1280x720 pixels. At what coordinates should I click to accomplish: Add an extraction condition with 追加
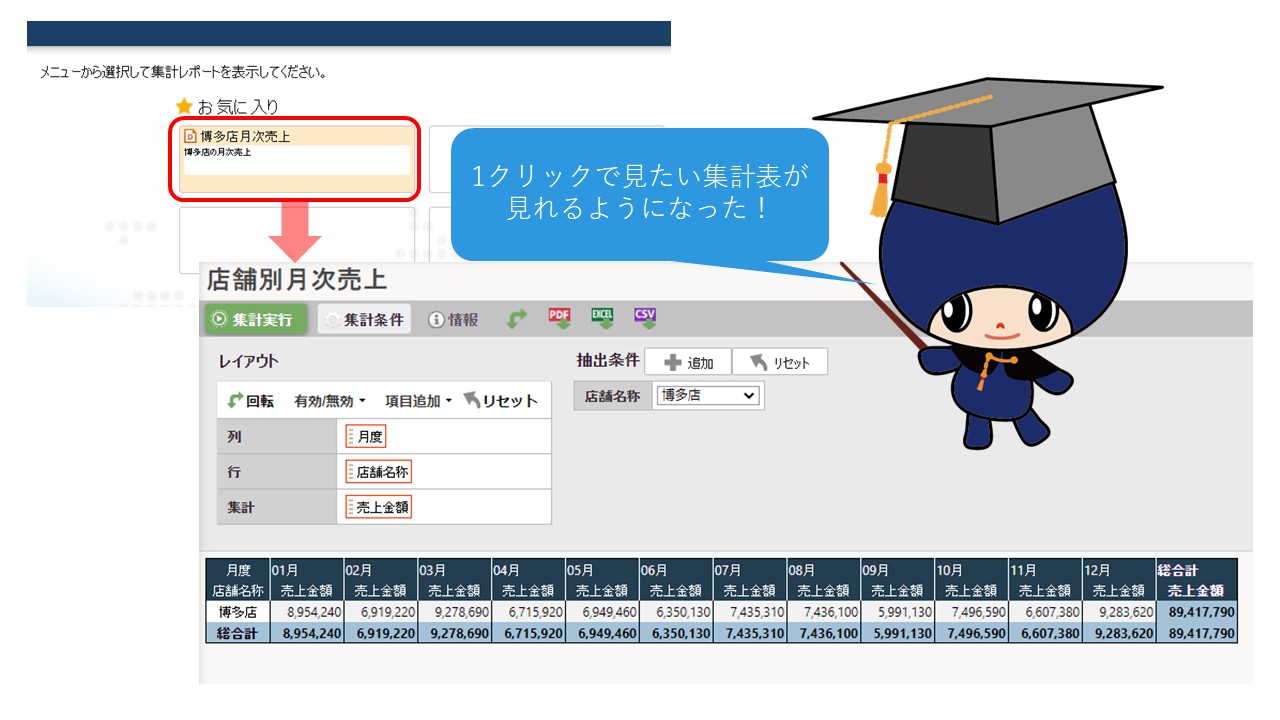688,362
